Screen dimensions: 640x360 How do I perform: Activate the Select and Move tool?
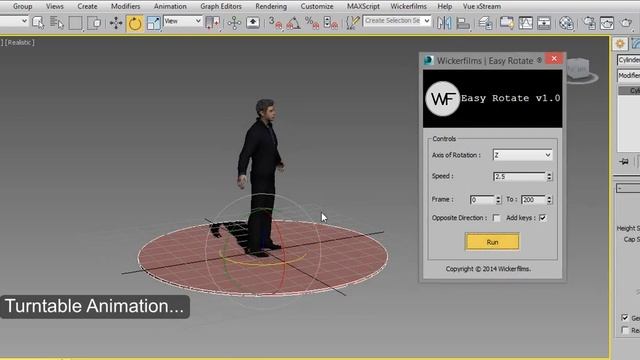coord(116,23)
